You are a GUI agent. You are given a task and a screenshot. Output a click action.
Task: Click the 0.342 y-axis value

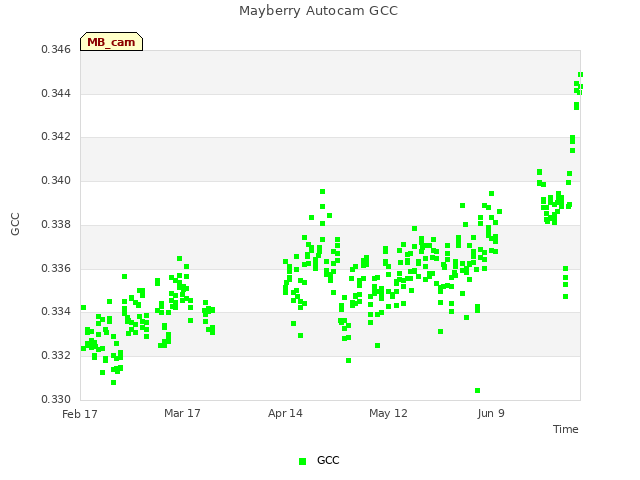(56, 136)
